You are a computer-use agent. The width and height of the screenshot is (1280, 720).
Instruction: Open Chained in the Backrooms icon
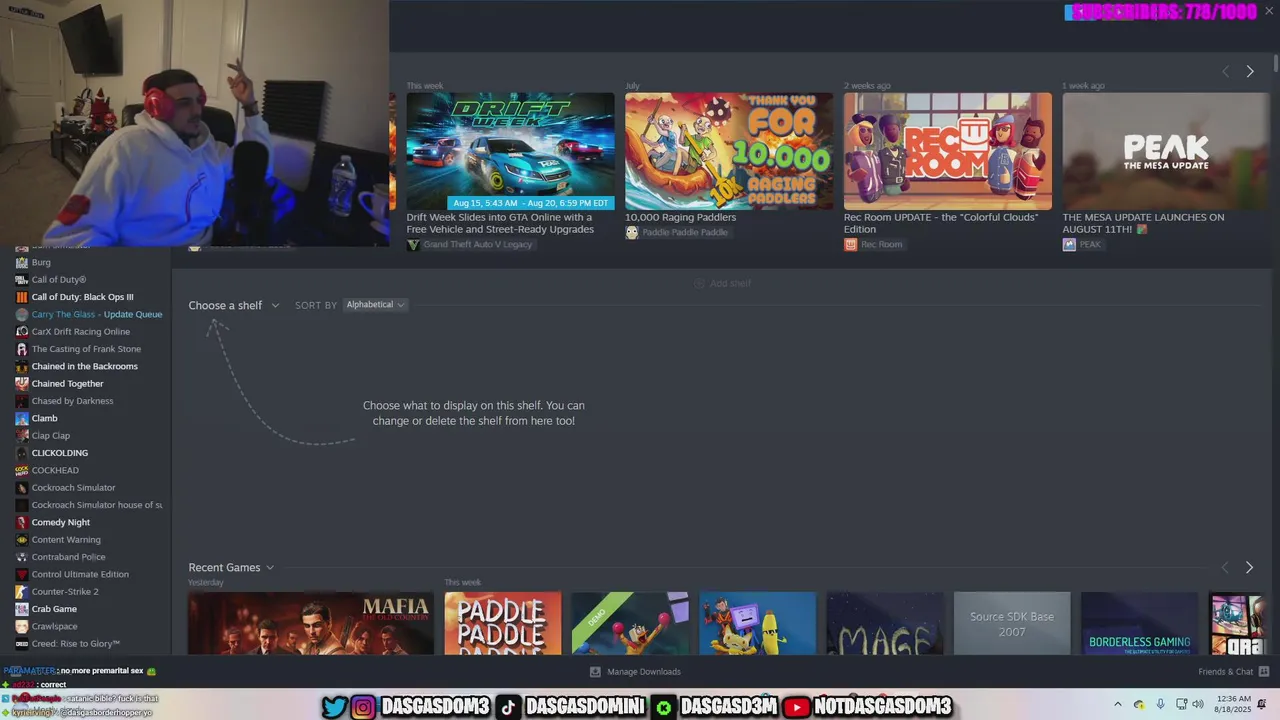point(22,366)
